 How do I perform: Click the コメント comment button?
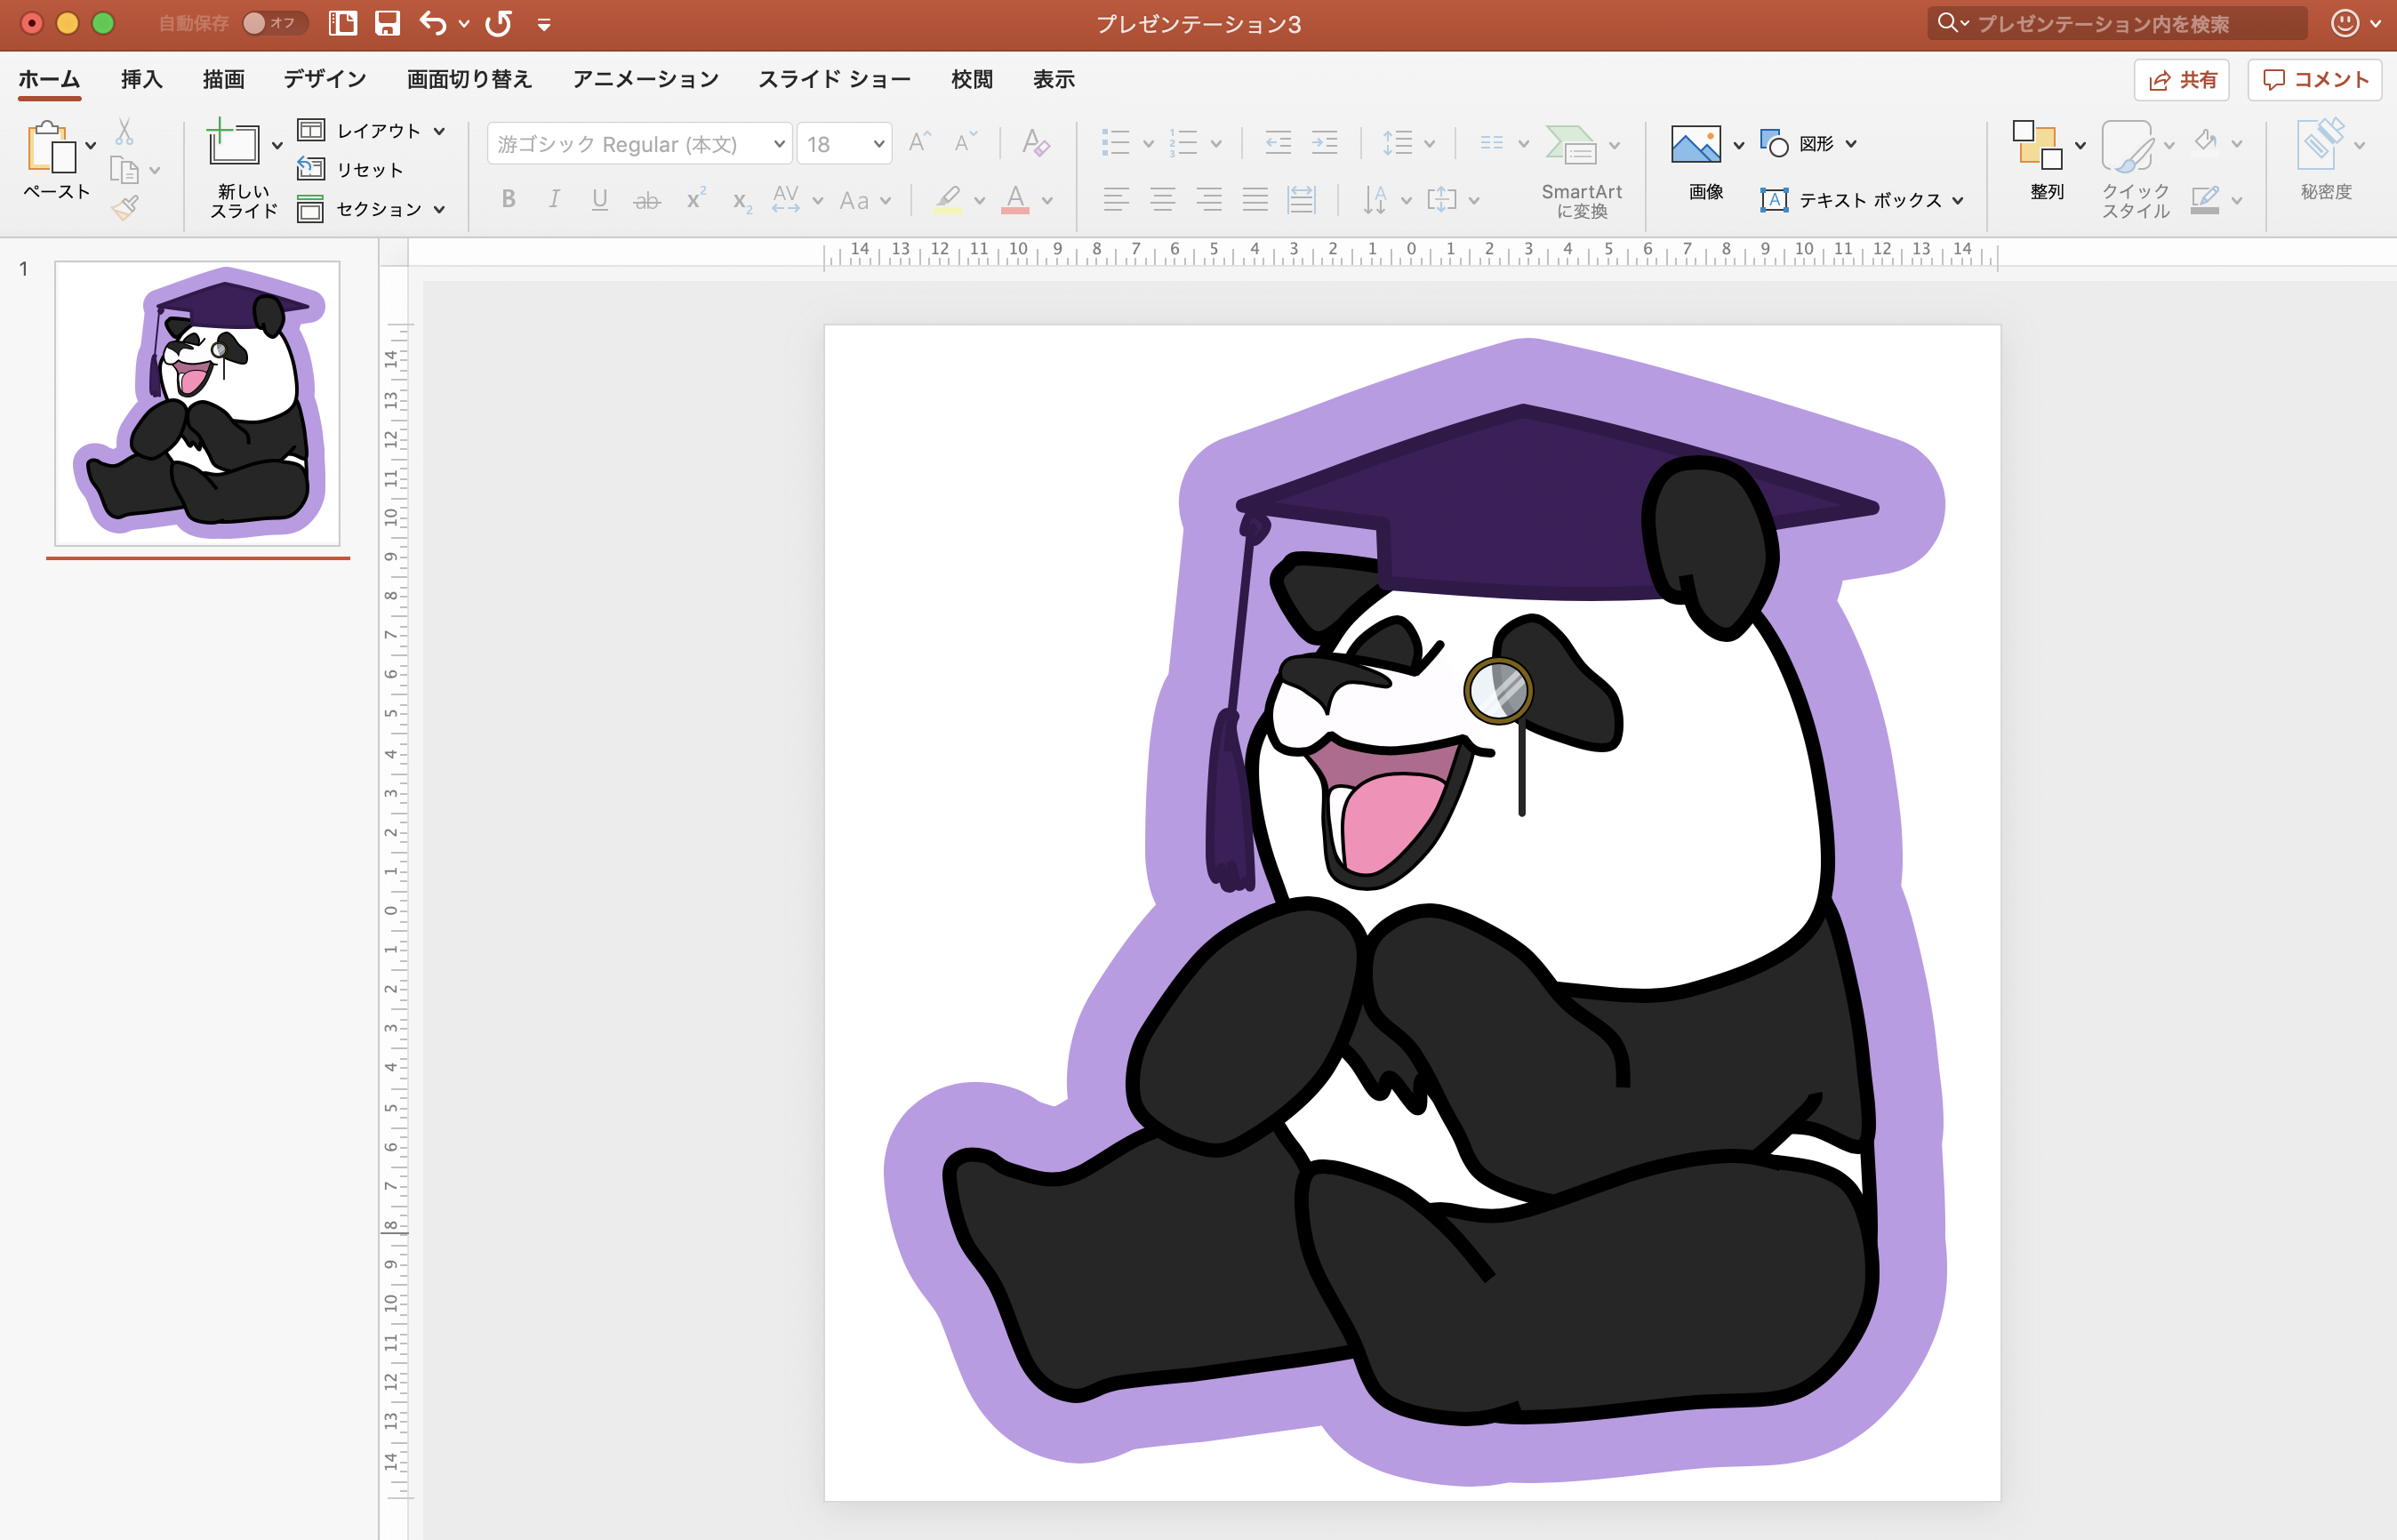[x=2314, y=80]
